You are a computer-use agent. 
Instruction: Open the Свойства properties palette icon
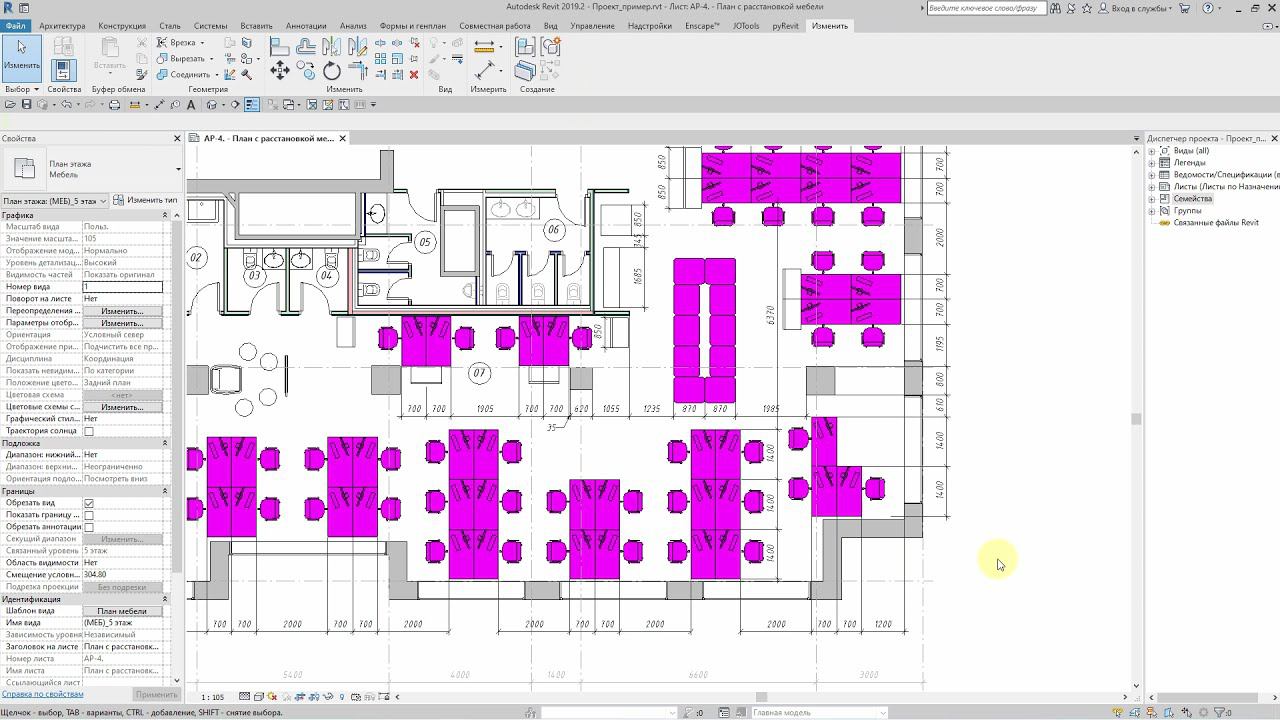coord(63,69)
